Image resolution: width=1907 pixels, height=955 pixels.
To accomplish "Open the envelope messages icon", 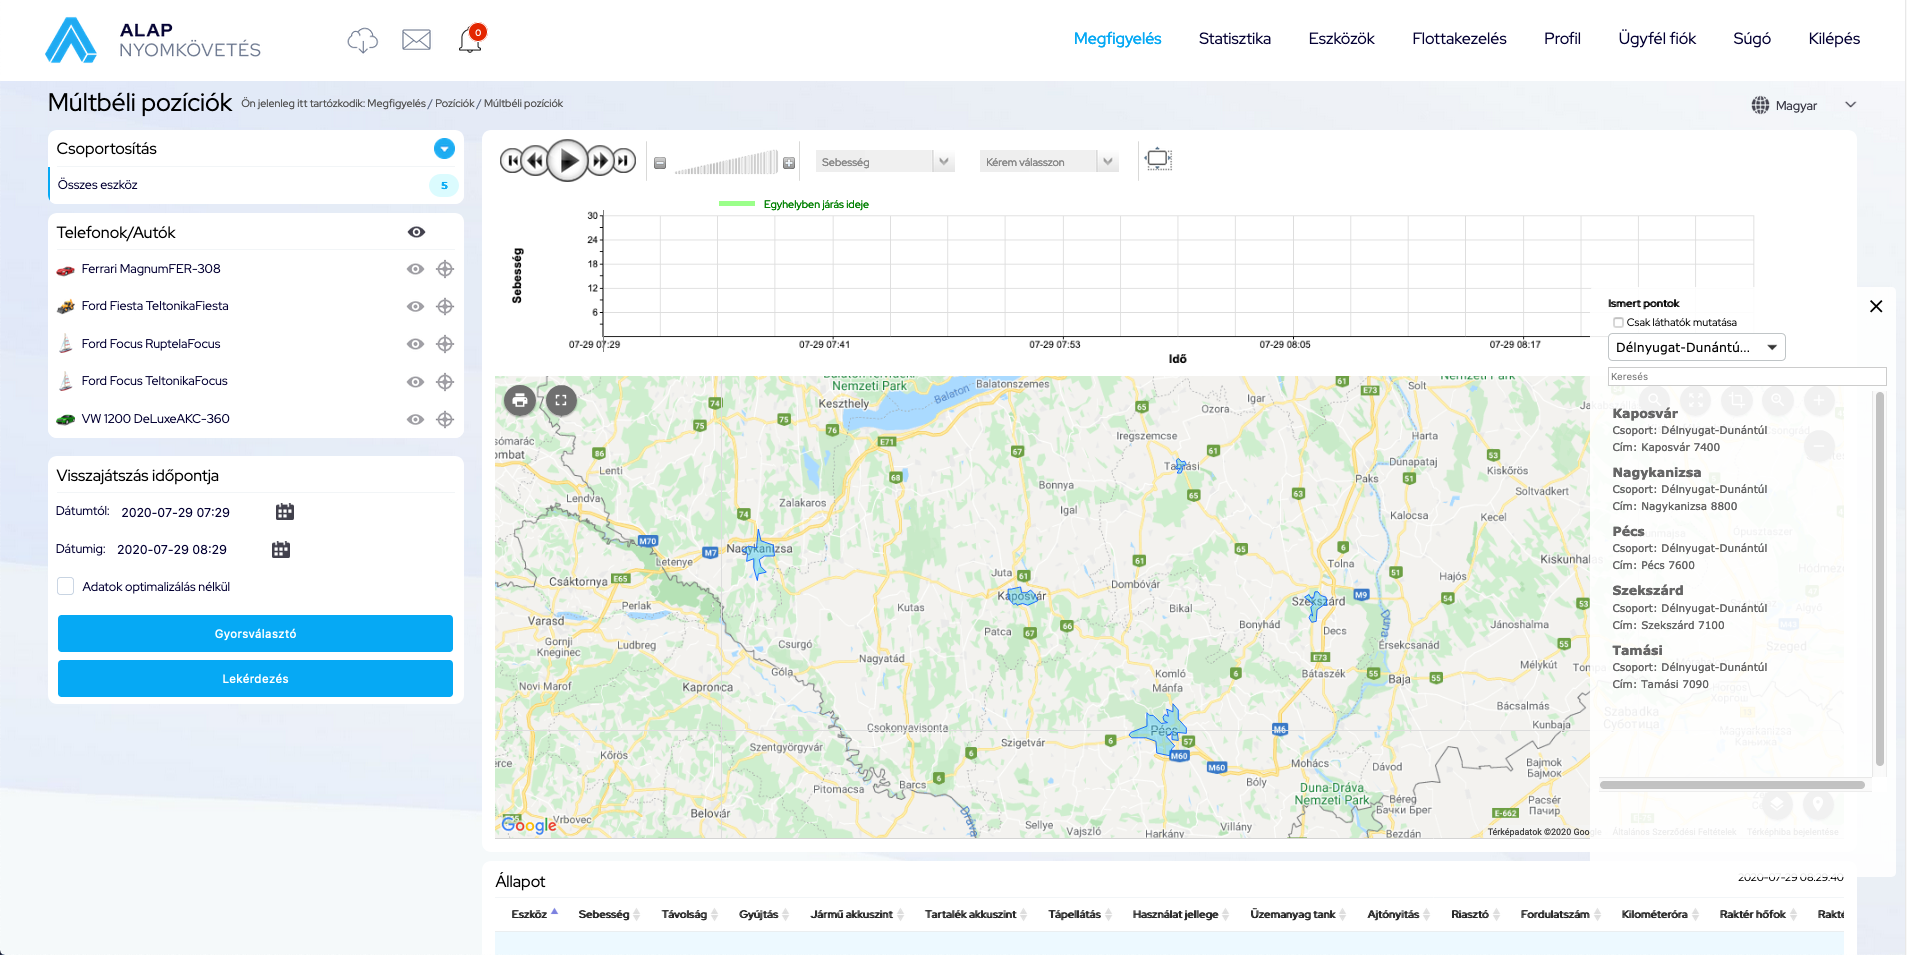I will pyautogui.click(x=416, y=40).
